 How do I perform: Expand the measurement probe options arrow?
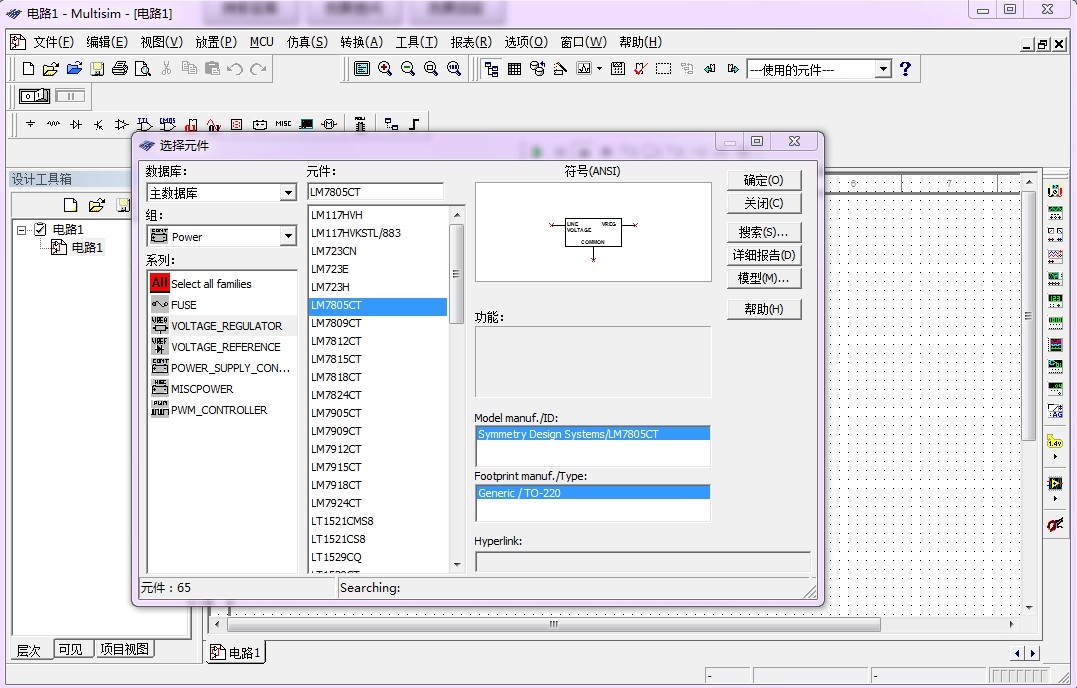[x=1055, y=457]
